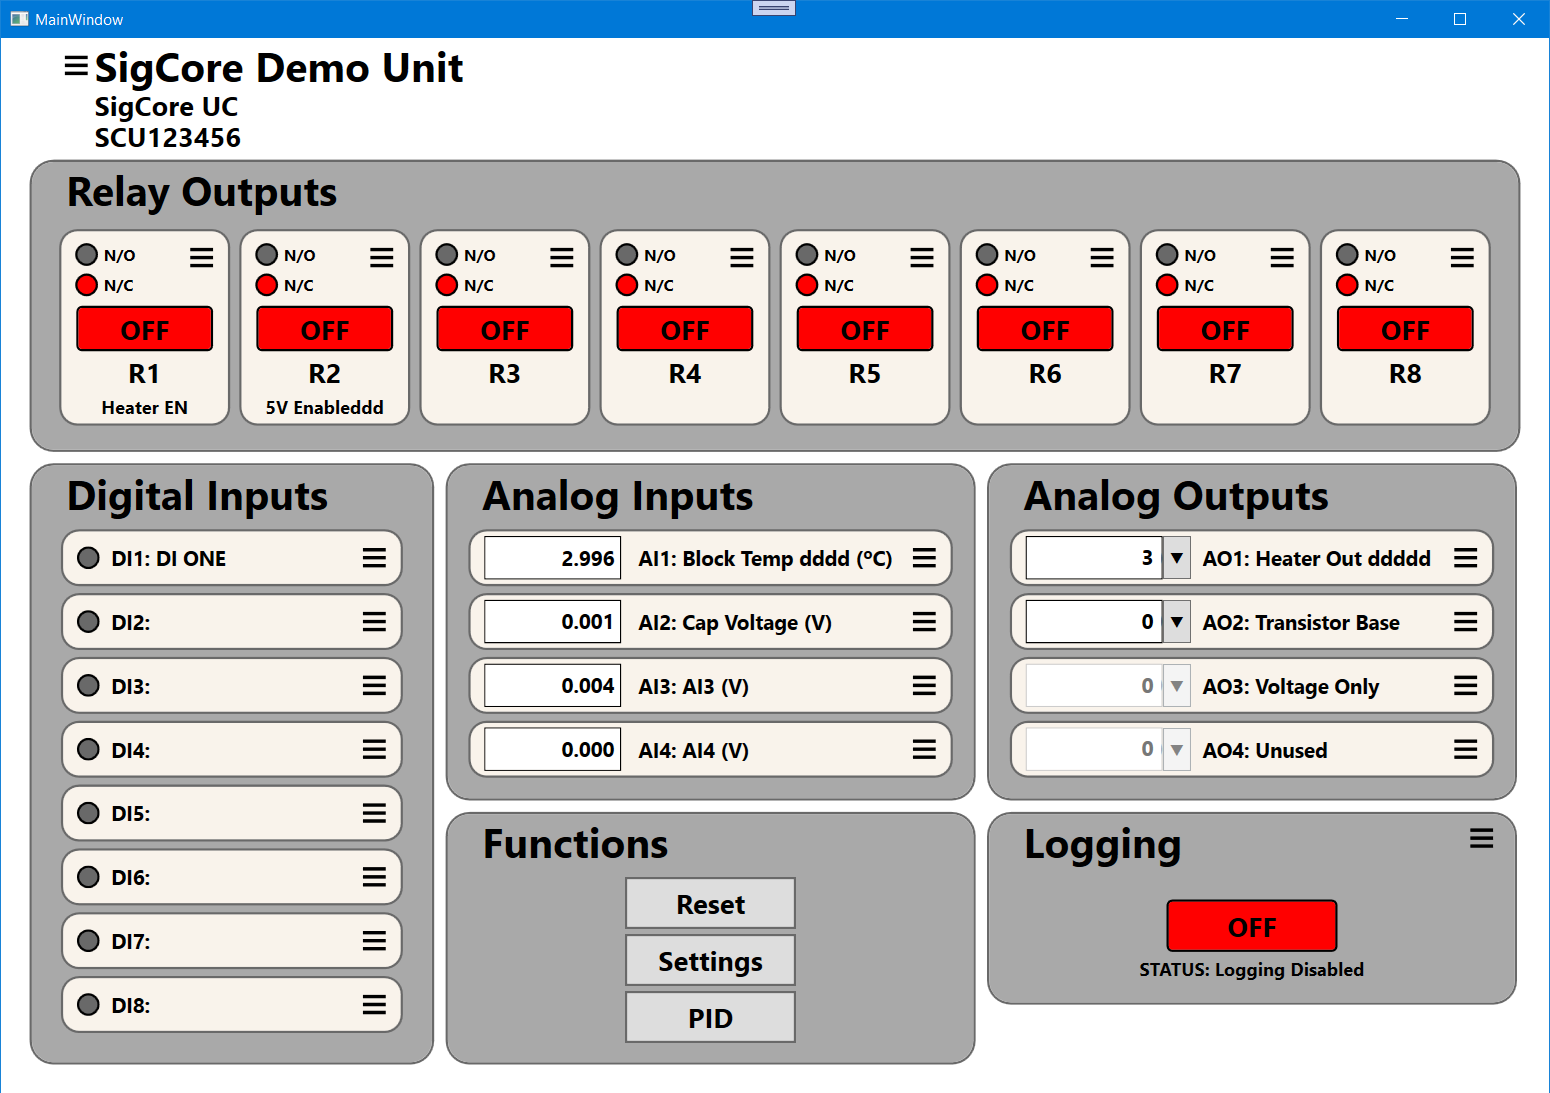Click the R3 N/C red indicator light

(447, 285)
